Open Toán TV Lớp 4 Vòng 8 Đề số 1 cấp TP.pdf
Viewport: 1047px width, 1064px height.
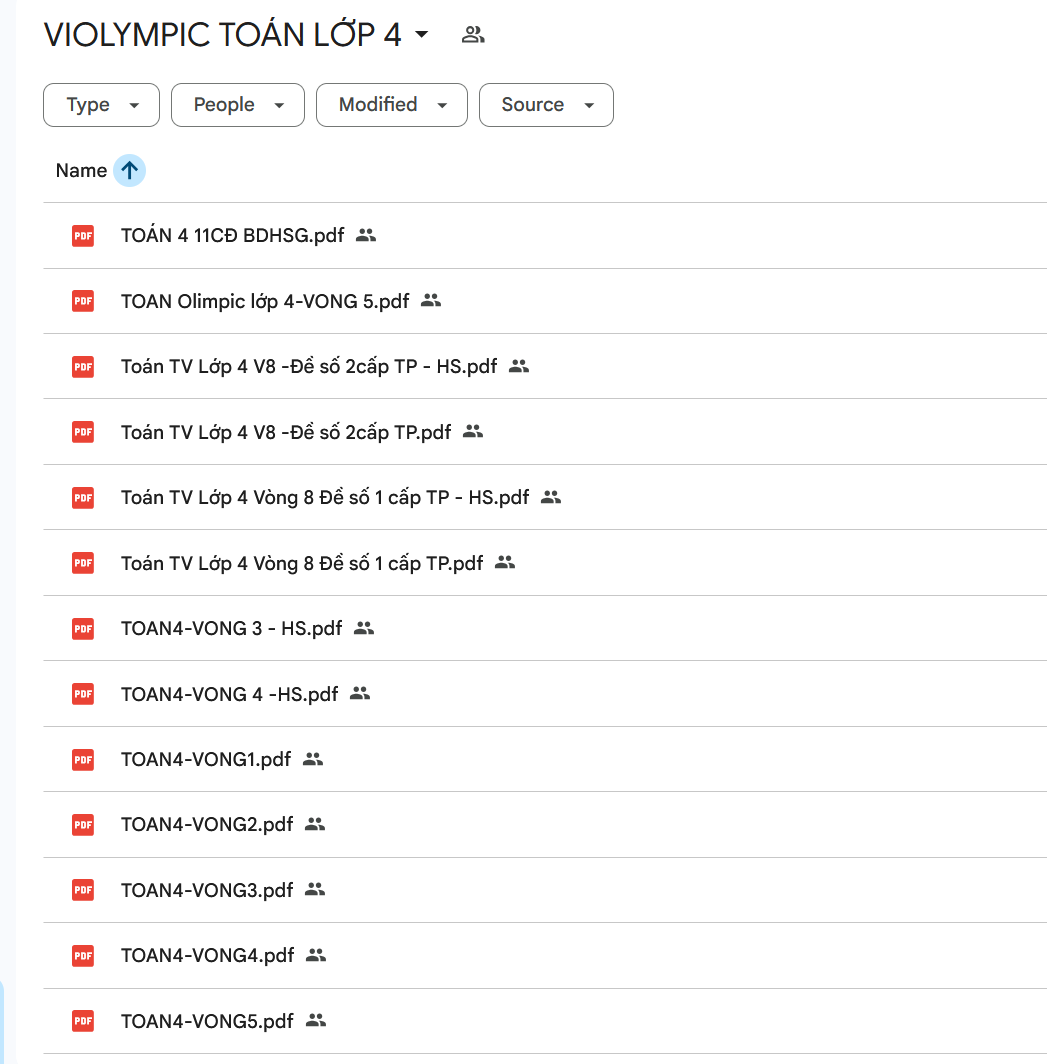click(x=302, y=563)
